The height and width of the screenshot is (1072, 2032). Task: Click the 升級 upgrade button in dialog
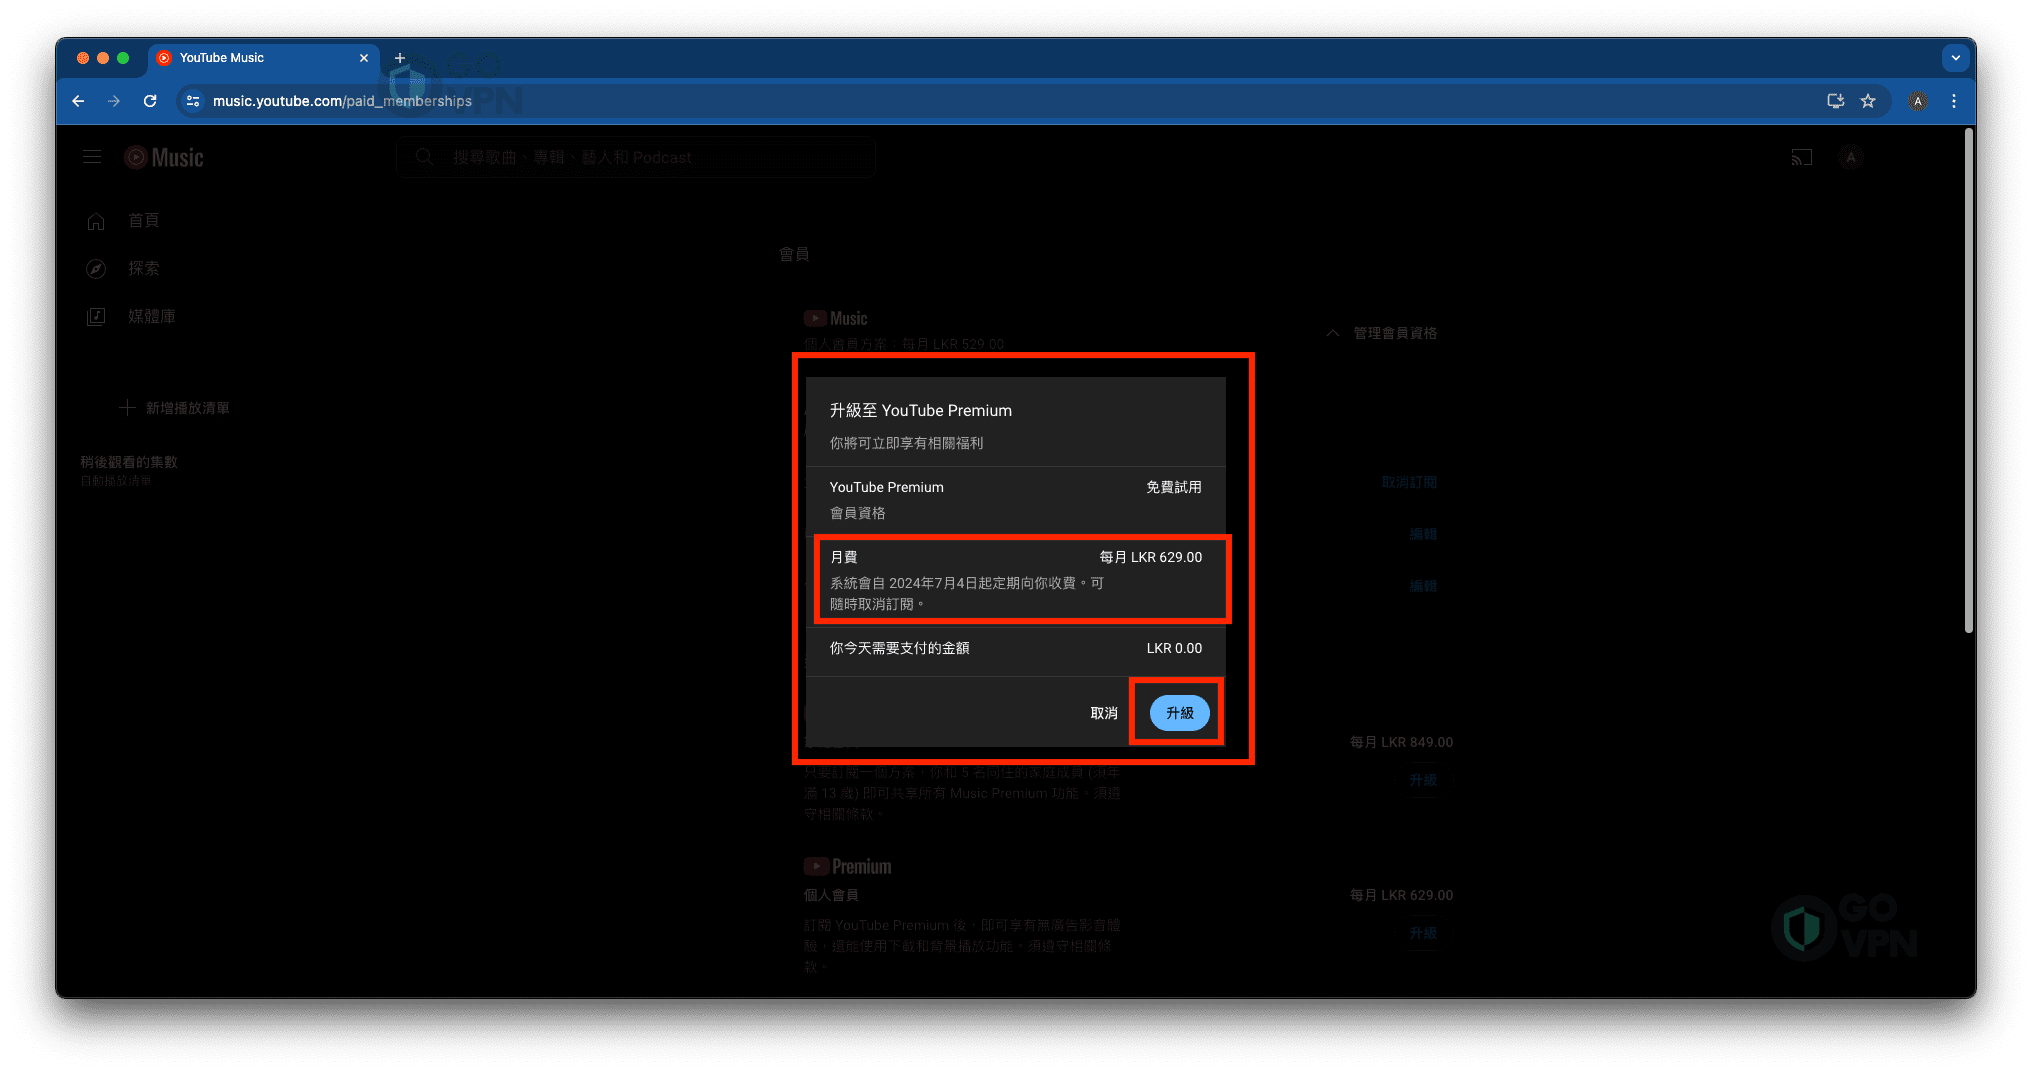1179,713
